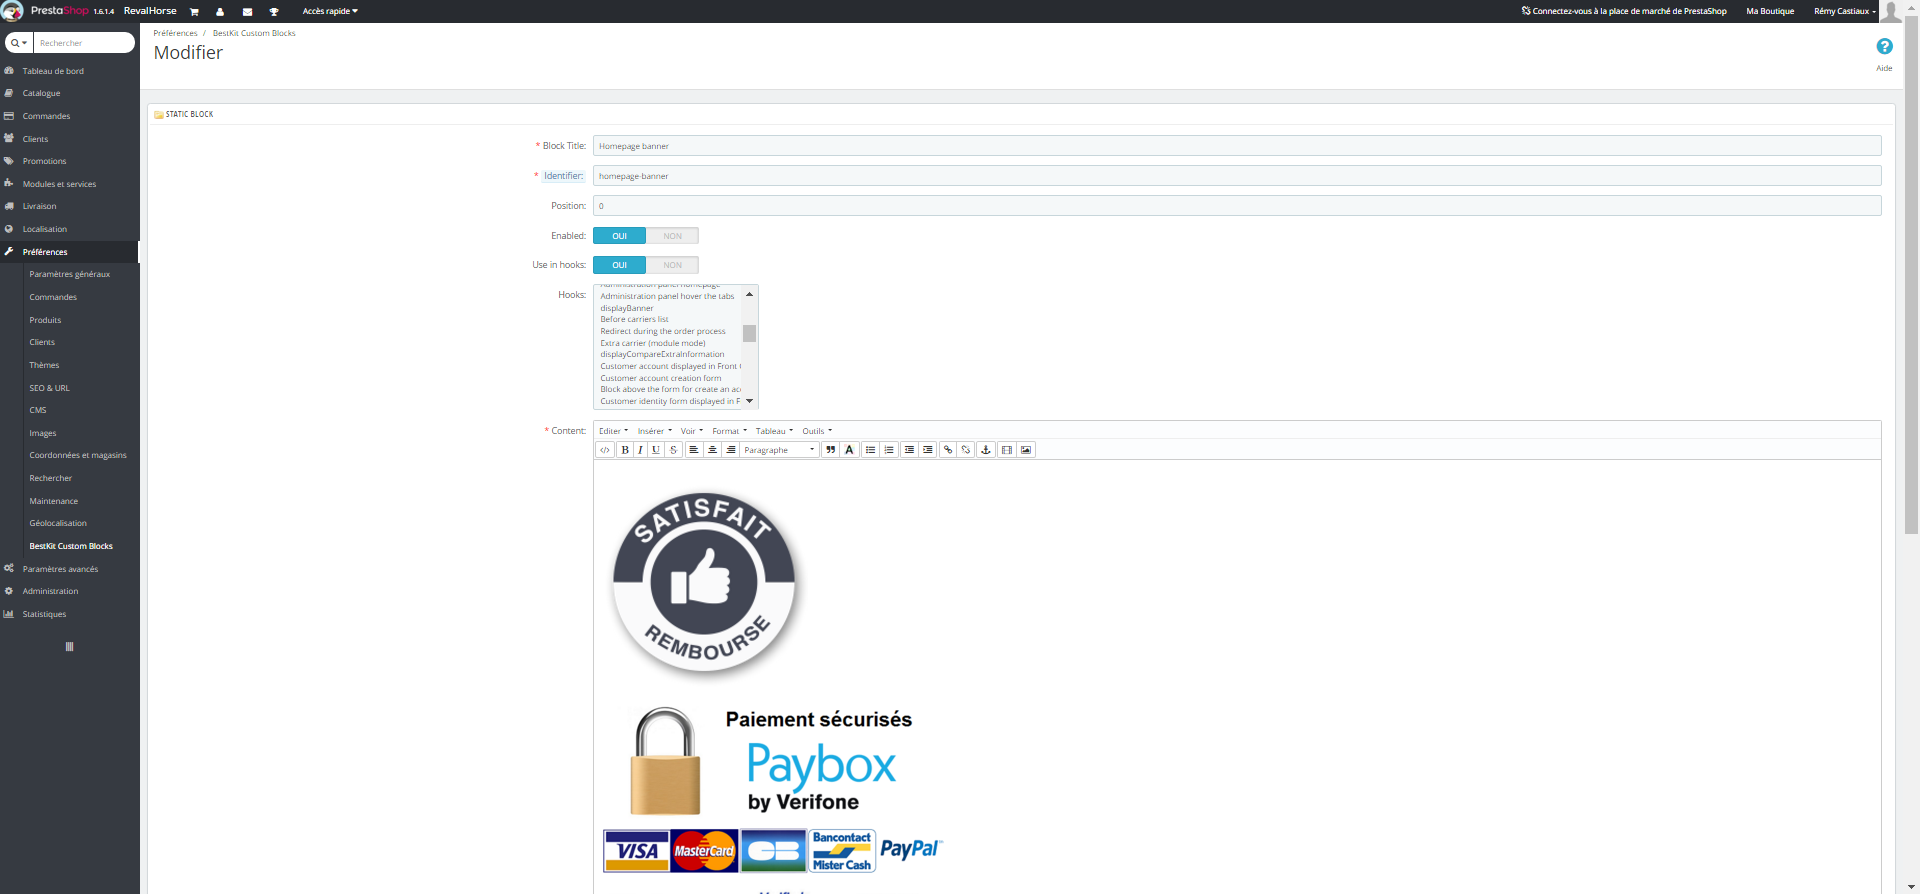Click the Rechercher search box
The height and width of the screenshot is (894, 1920).
coord(84,43)
